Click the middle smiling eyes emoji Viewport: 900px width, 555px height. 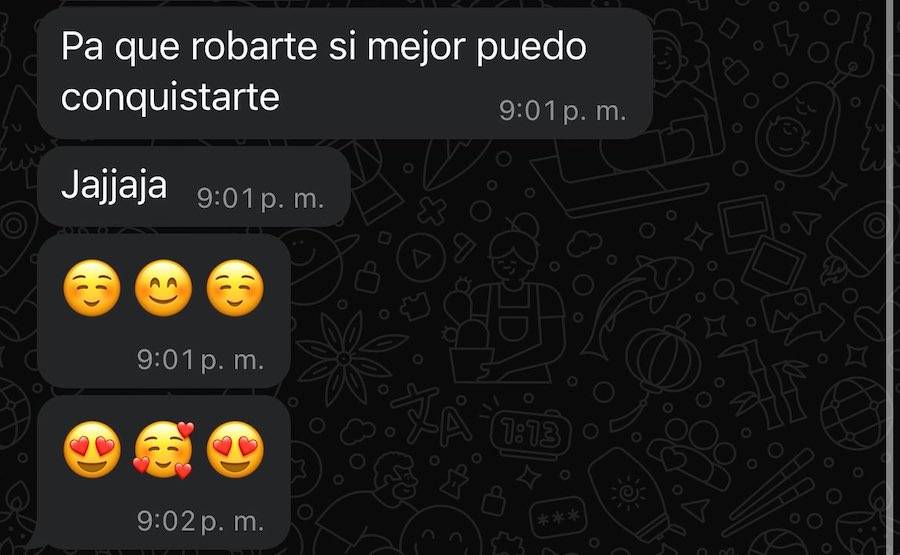[164, 288]
